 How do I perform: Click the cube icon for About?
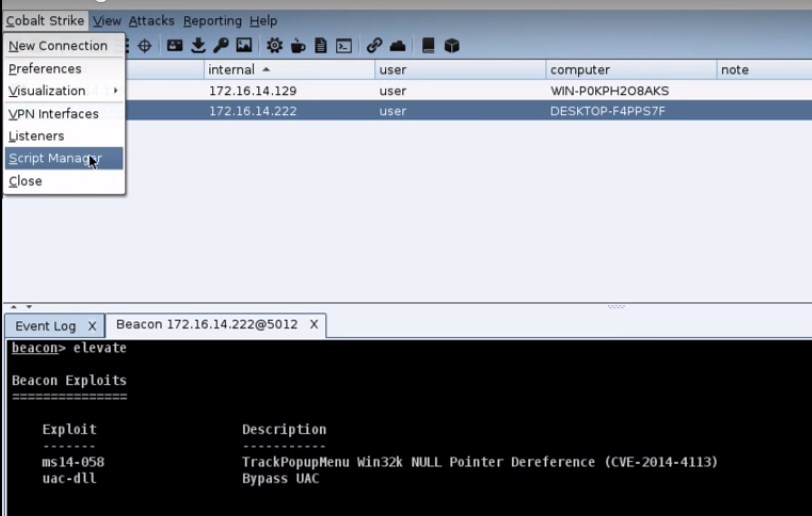[x=452, y=46]
